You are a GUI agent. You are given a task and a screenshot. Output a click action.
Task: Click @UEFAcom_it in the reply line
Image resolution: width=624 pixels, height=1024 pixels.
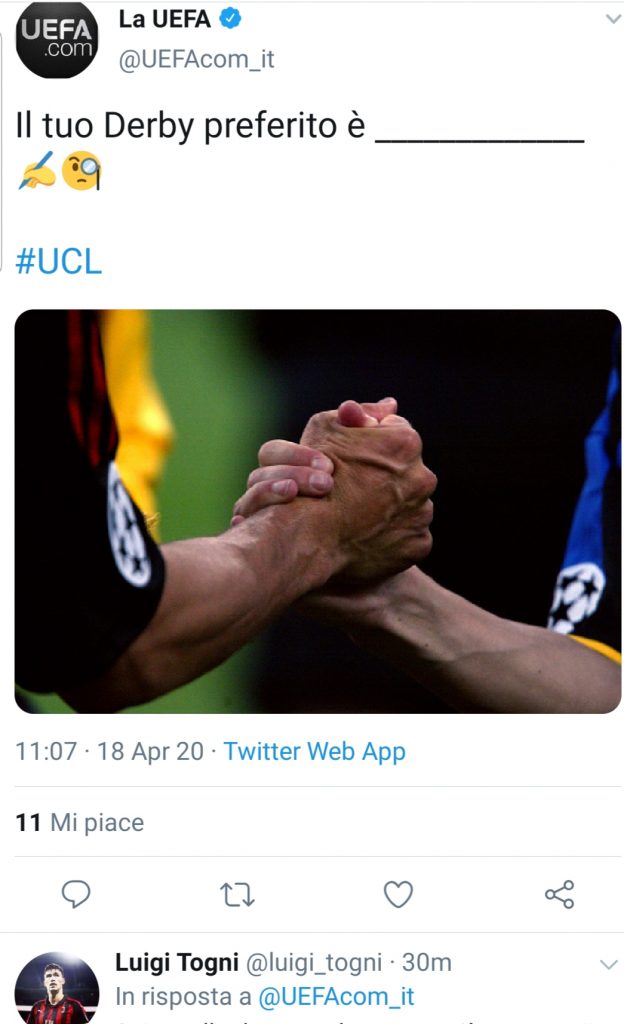pos(336,996)
